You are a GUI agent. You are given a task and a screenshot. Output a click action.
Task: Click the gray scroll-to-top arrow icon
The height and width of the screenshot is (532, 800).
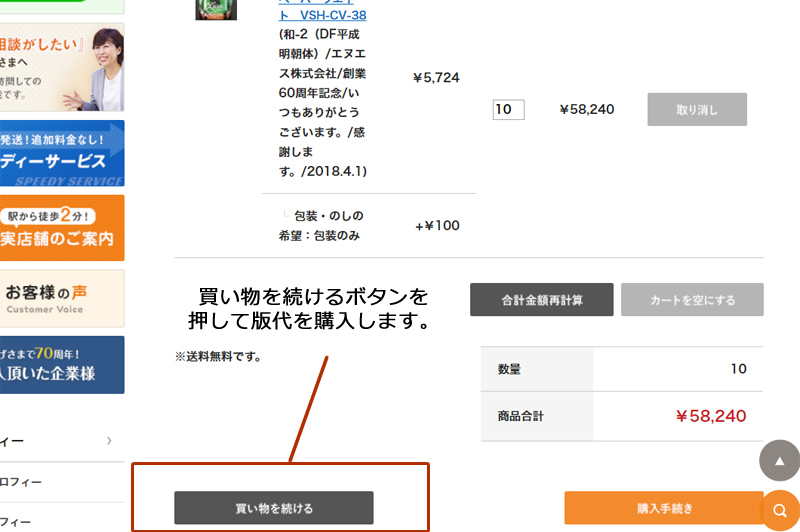pos(779,461)
